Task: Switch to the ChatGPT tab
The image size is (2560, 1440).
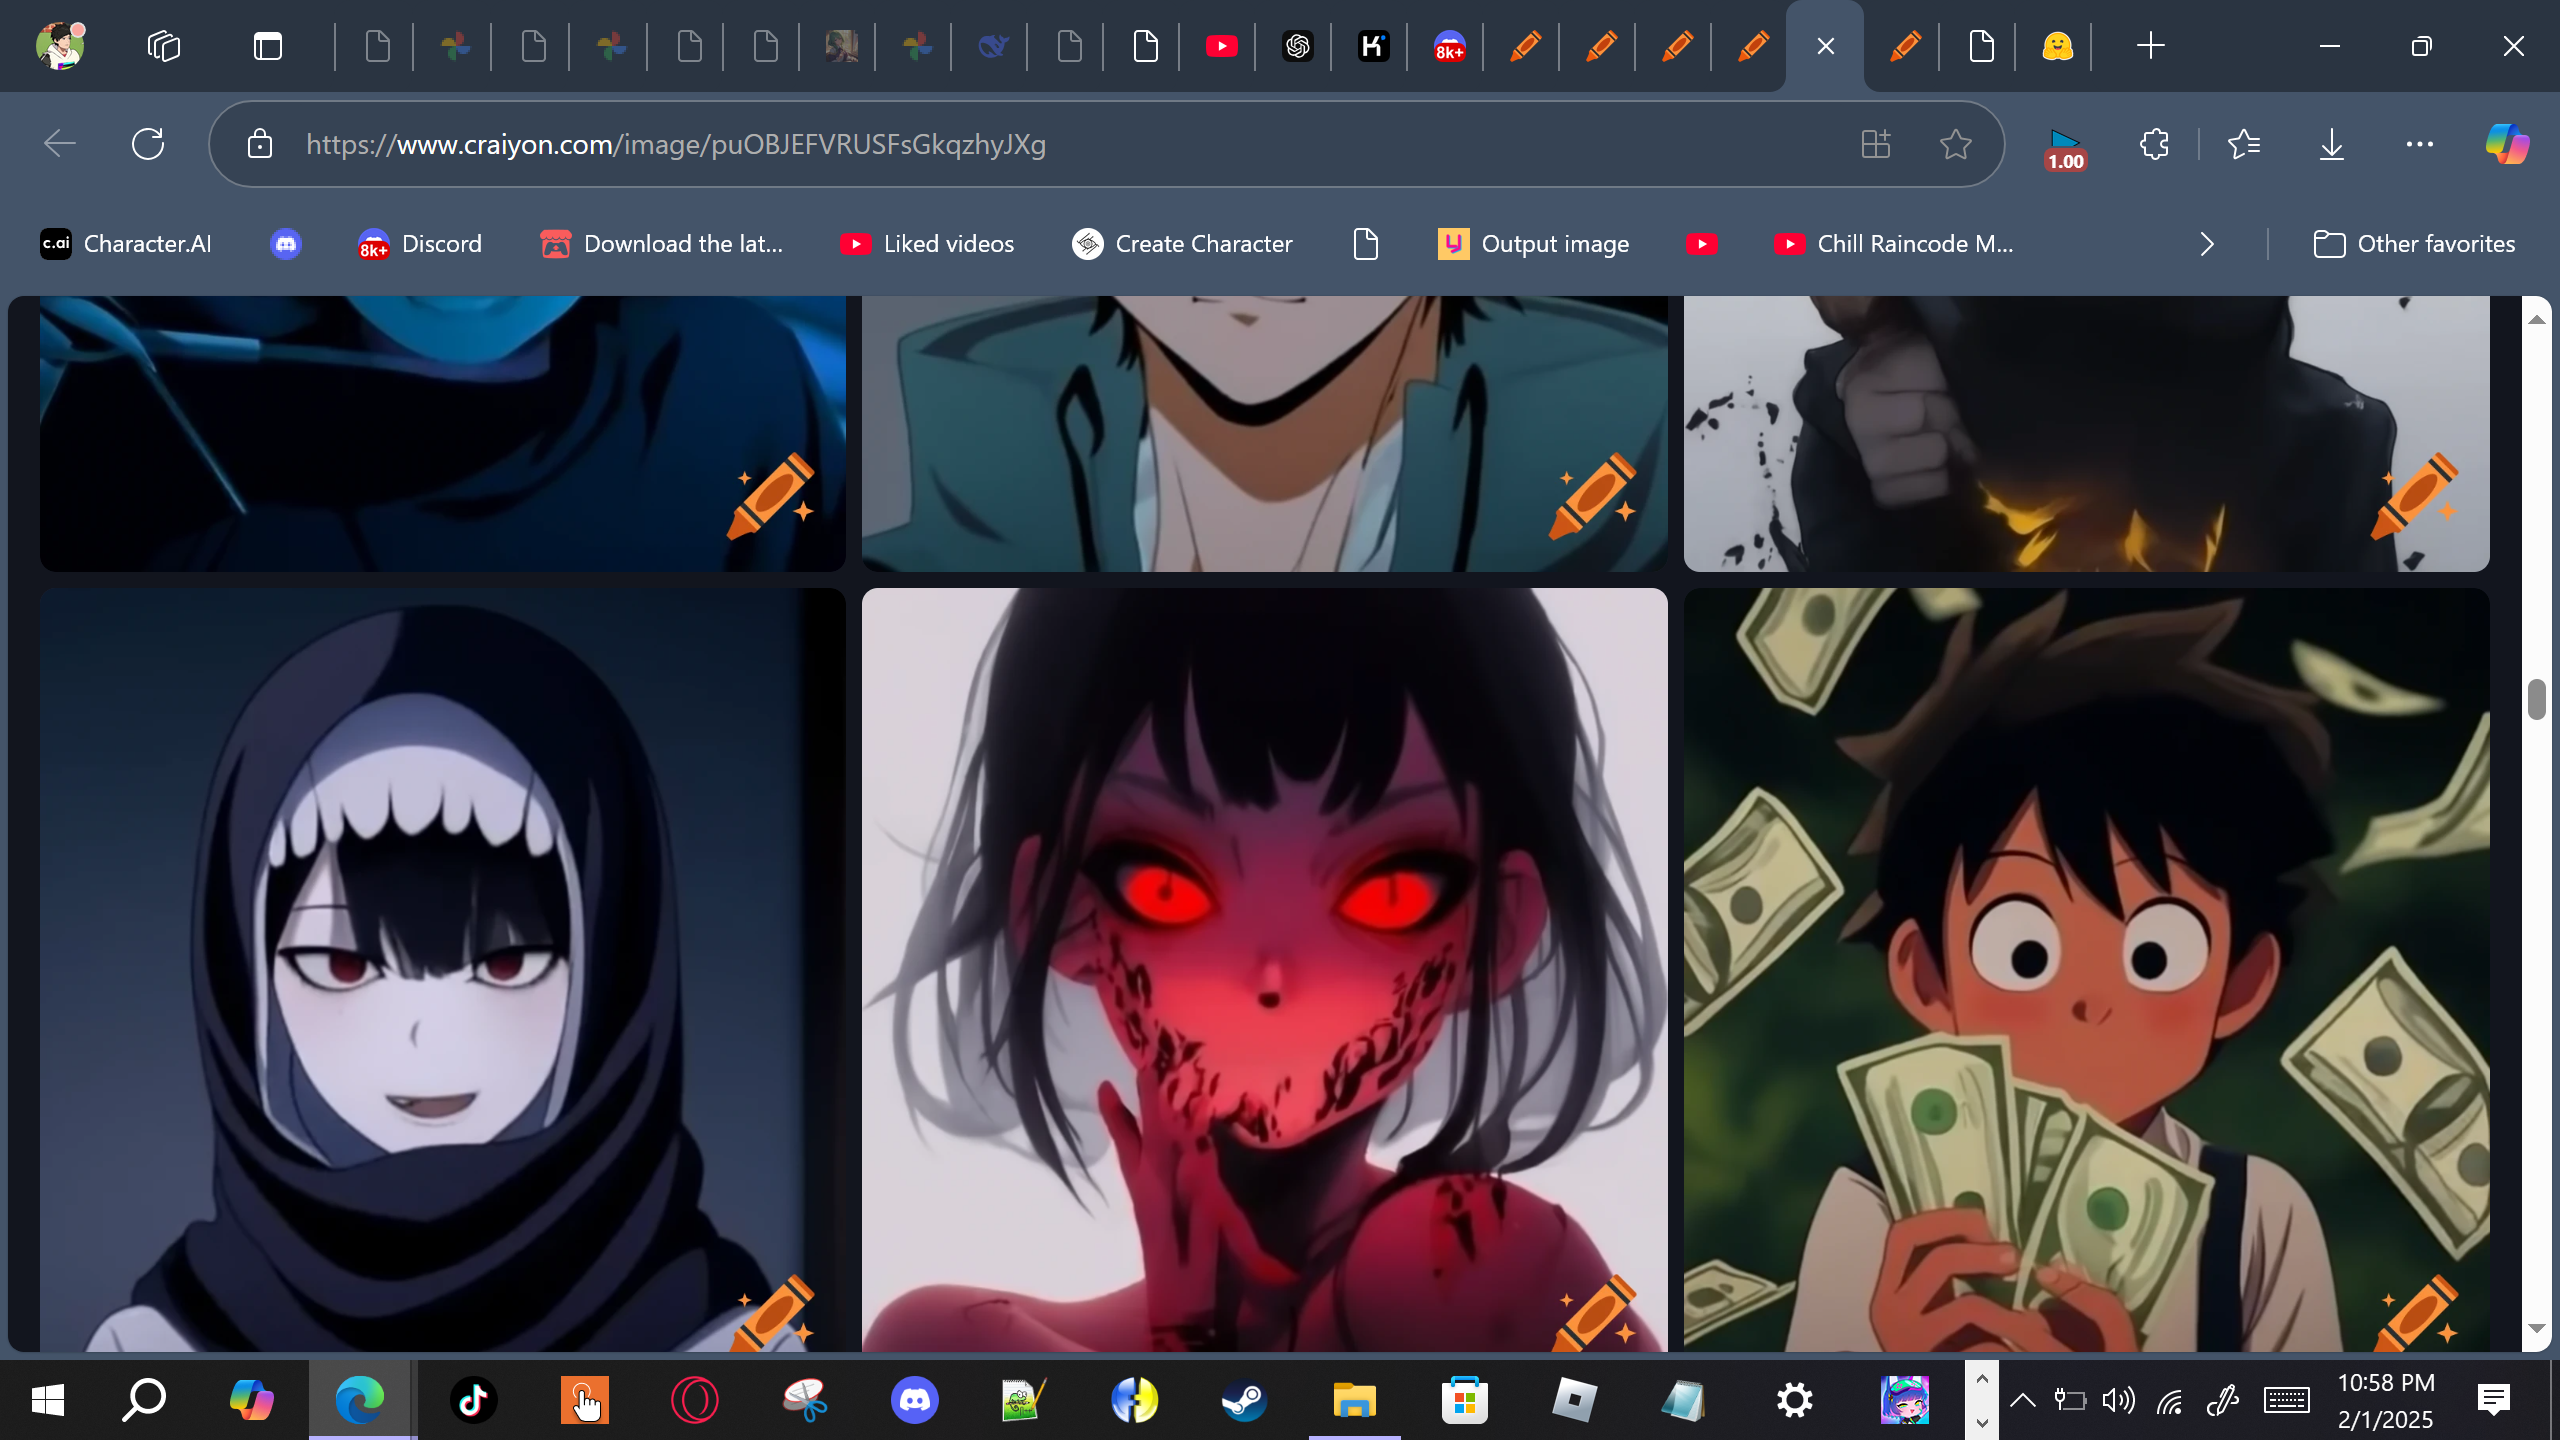Action: pos(1297,46)
